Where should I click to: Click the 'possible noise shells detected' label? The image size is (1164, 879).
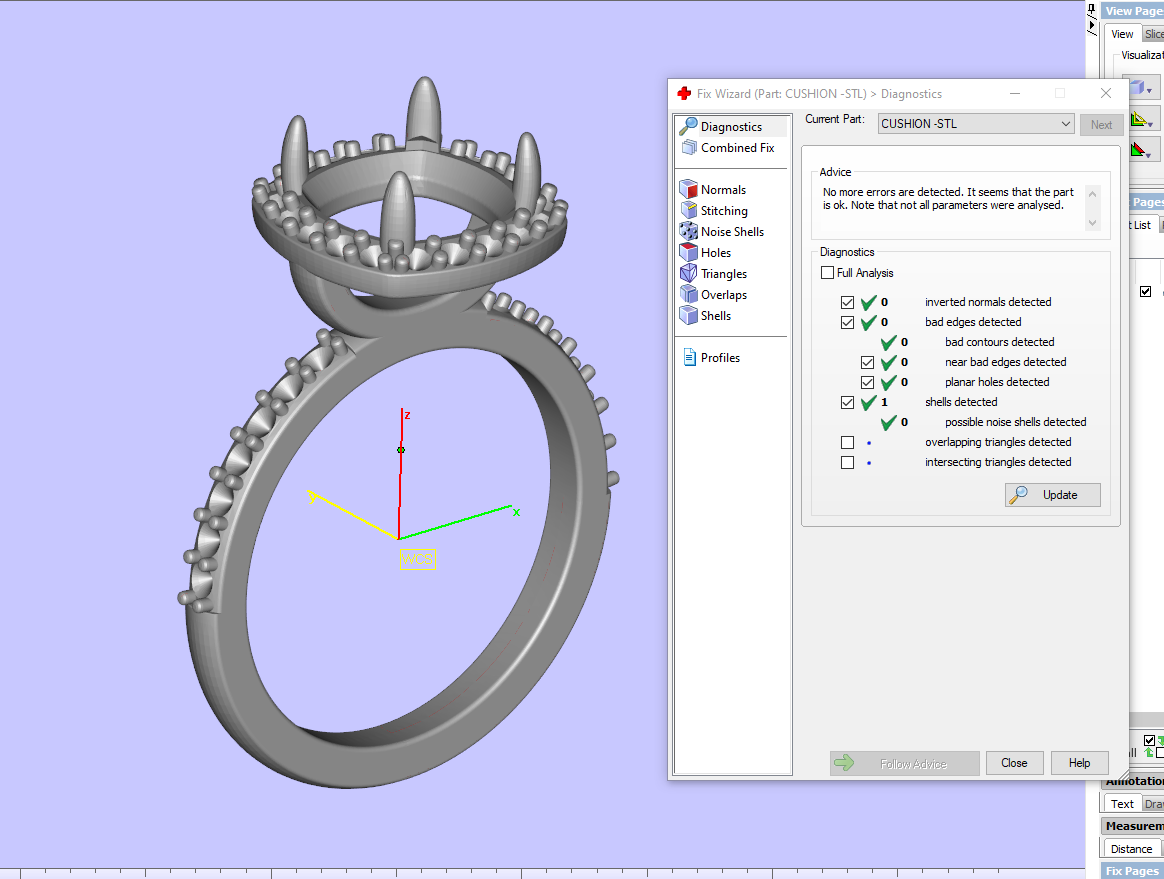point(1016,422)
